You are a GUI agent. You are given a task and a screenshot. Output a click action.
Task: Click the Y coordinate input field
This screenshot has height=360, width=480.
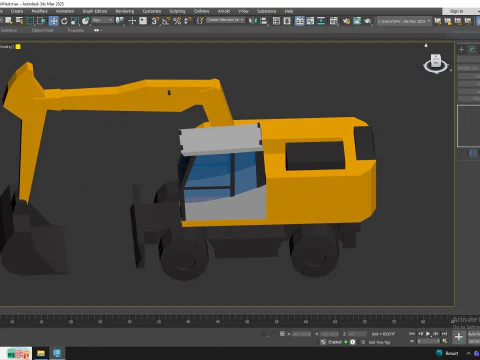pyautogui.click(x=329, y=334)
